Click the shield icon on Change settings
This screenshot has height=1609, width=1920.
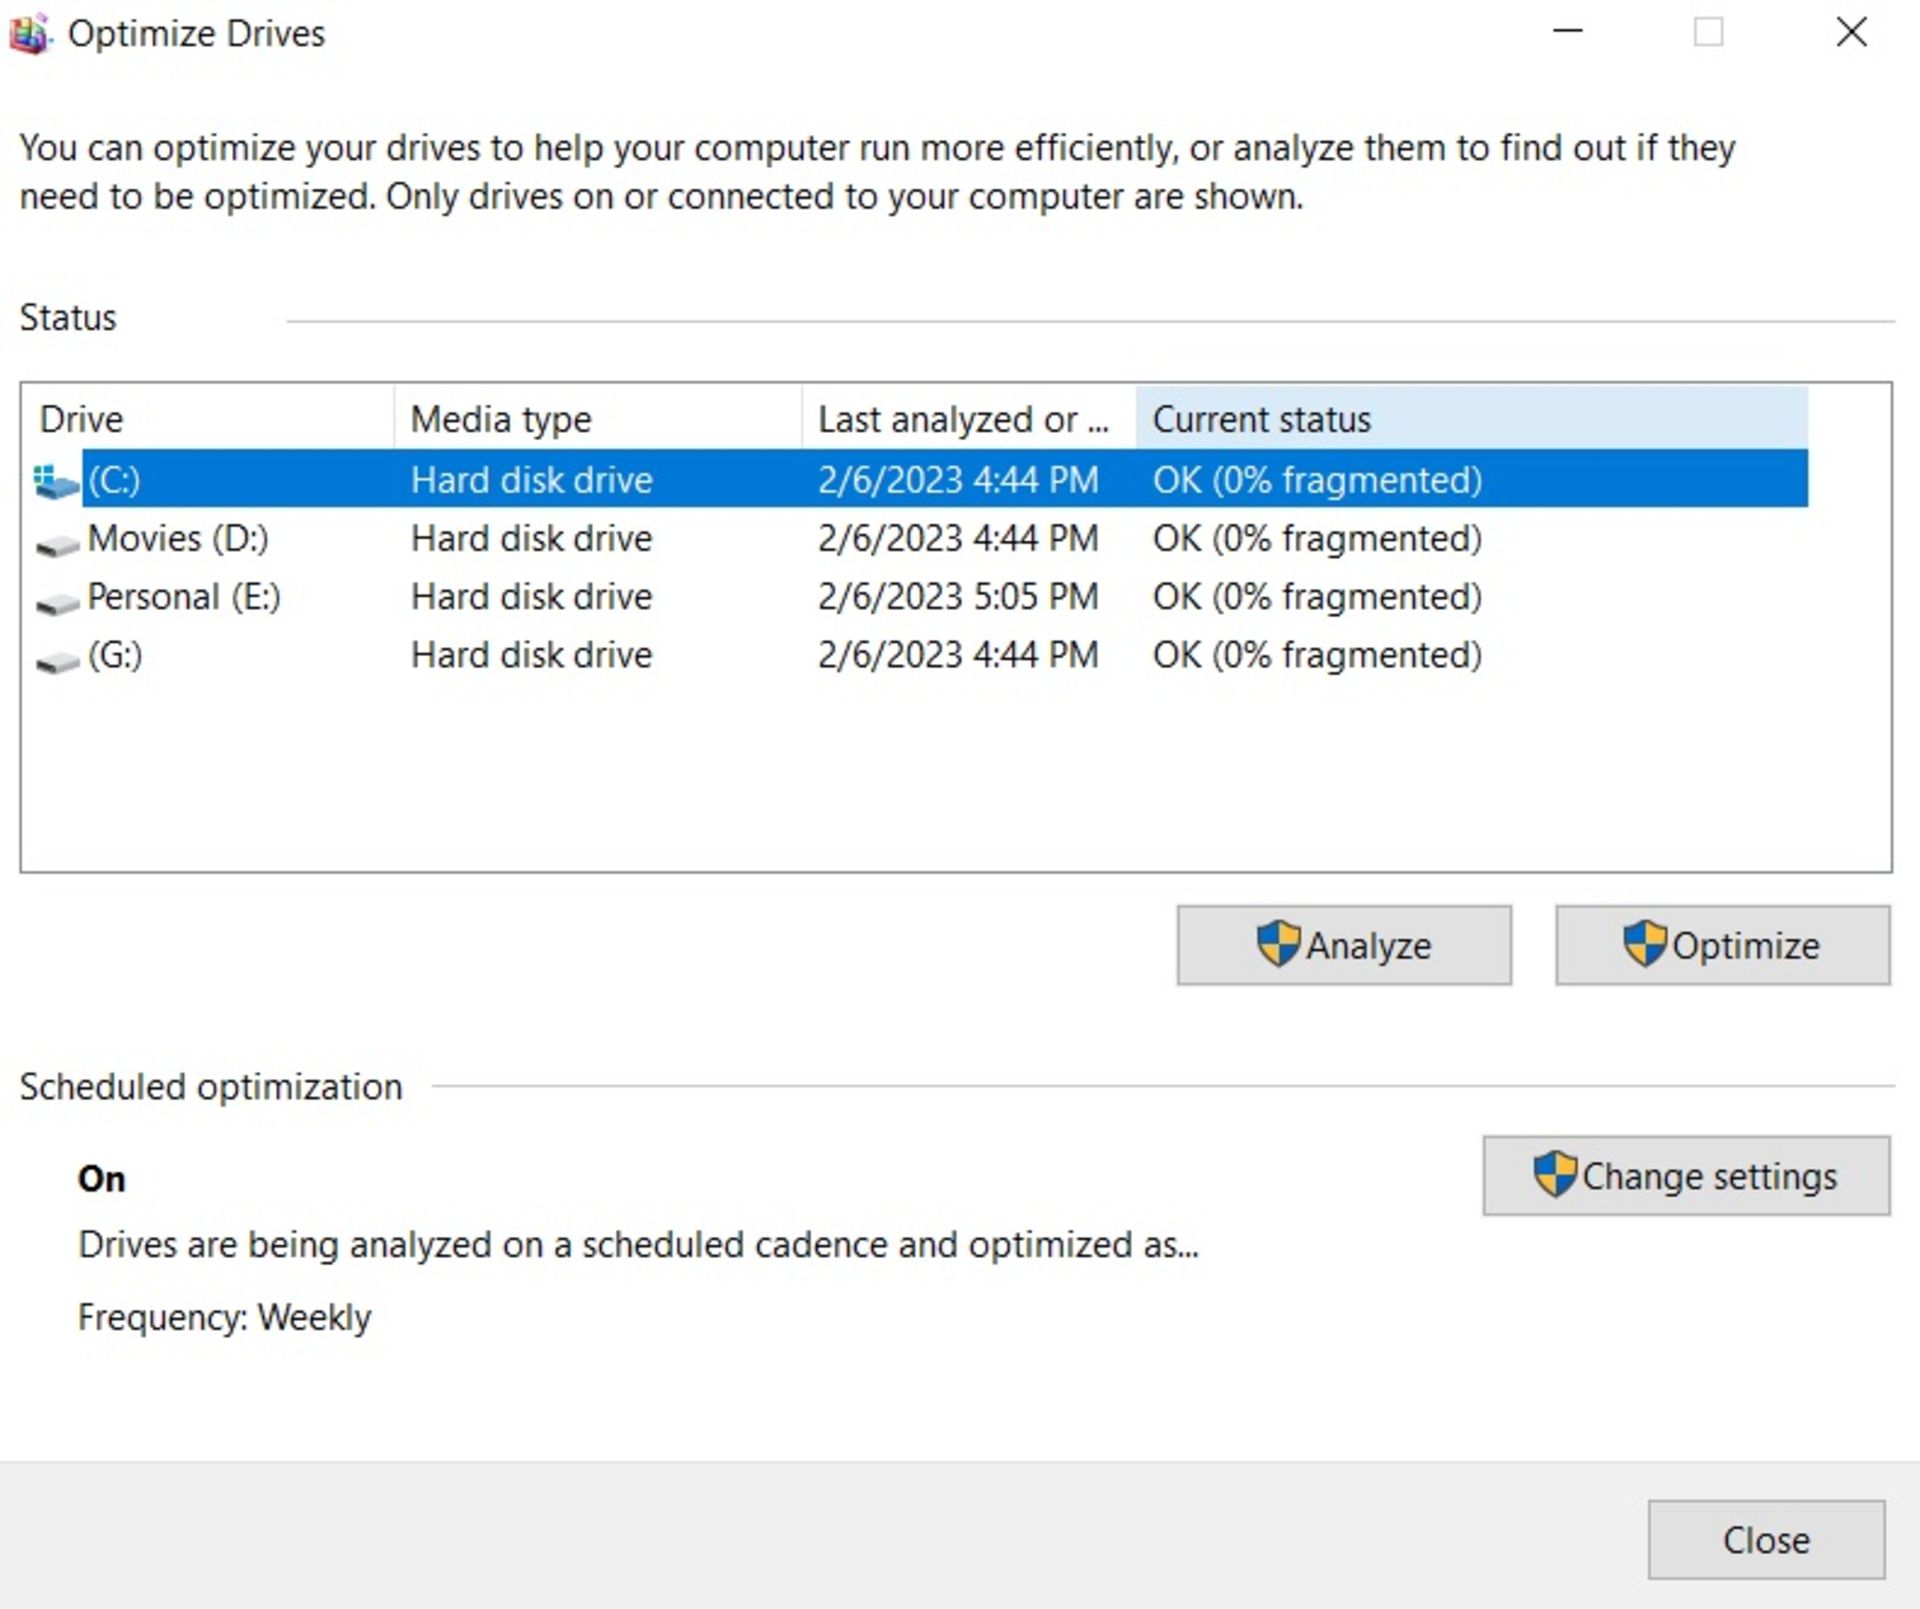(x=1554, y=1174)
